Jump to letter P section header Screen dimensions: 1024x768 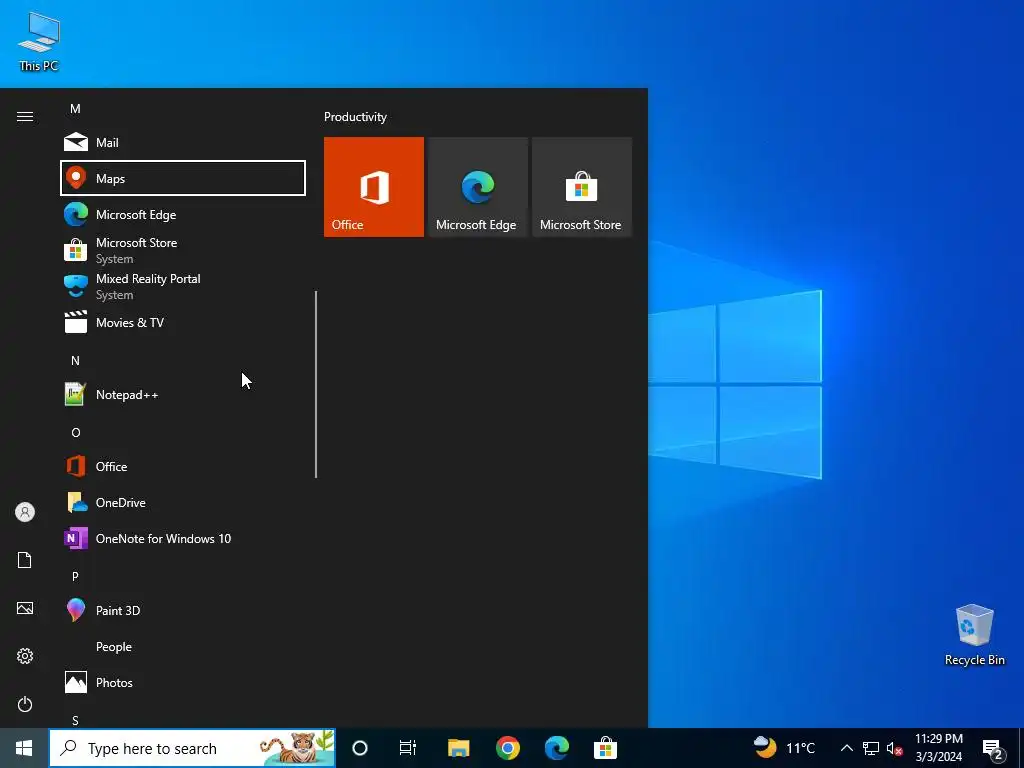tap(75, 576)
